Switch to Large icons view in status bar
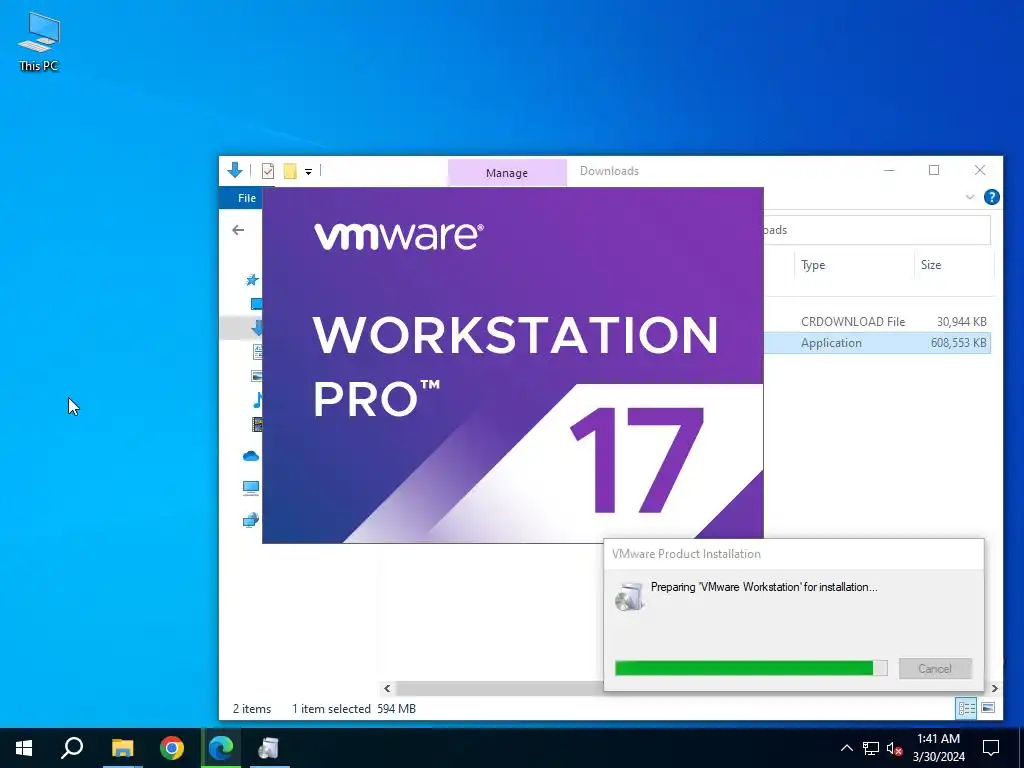1024x768 pixels. pyautogui.click(x=988, y=708)
